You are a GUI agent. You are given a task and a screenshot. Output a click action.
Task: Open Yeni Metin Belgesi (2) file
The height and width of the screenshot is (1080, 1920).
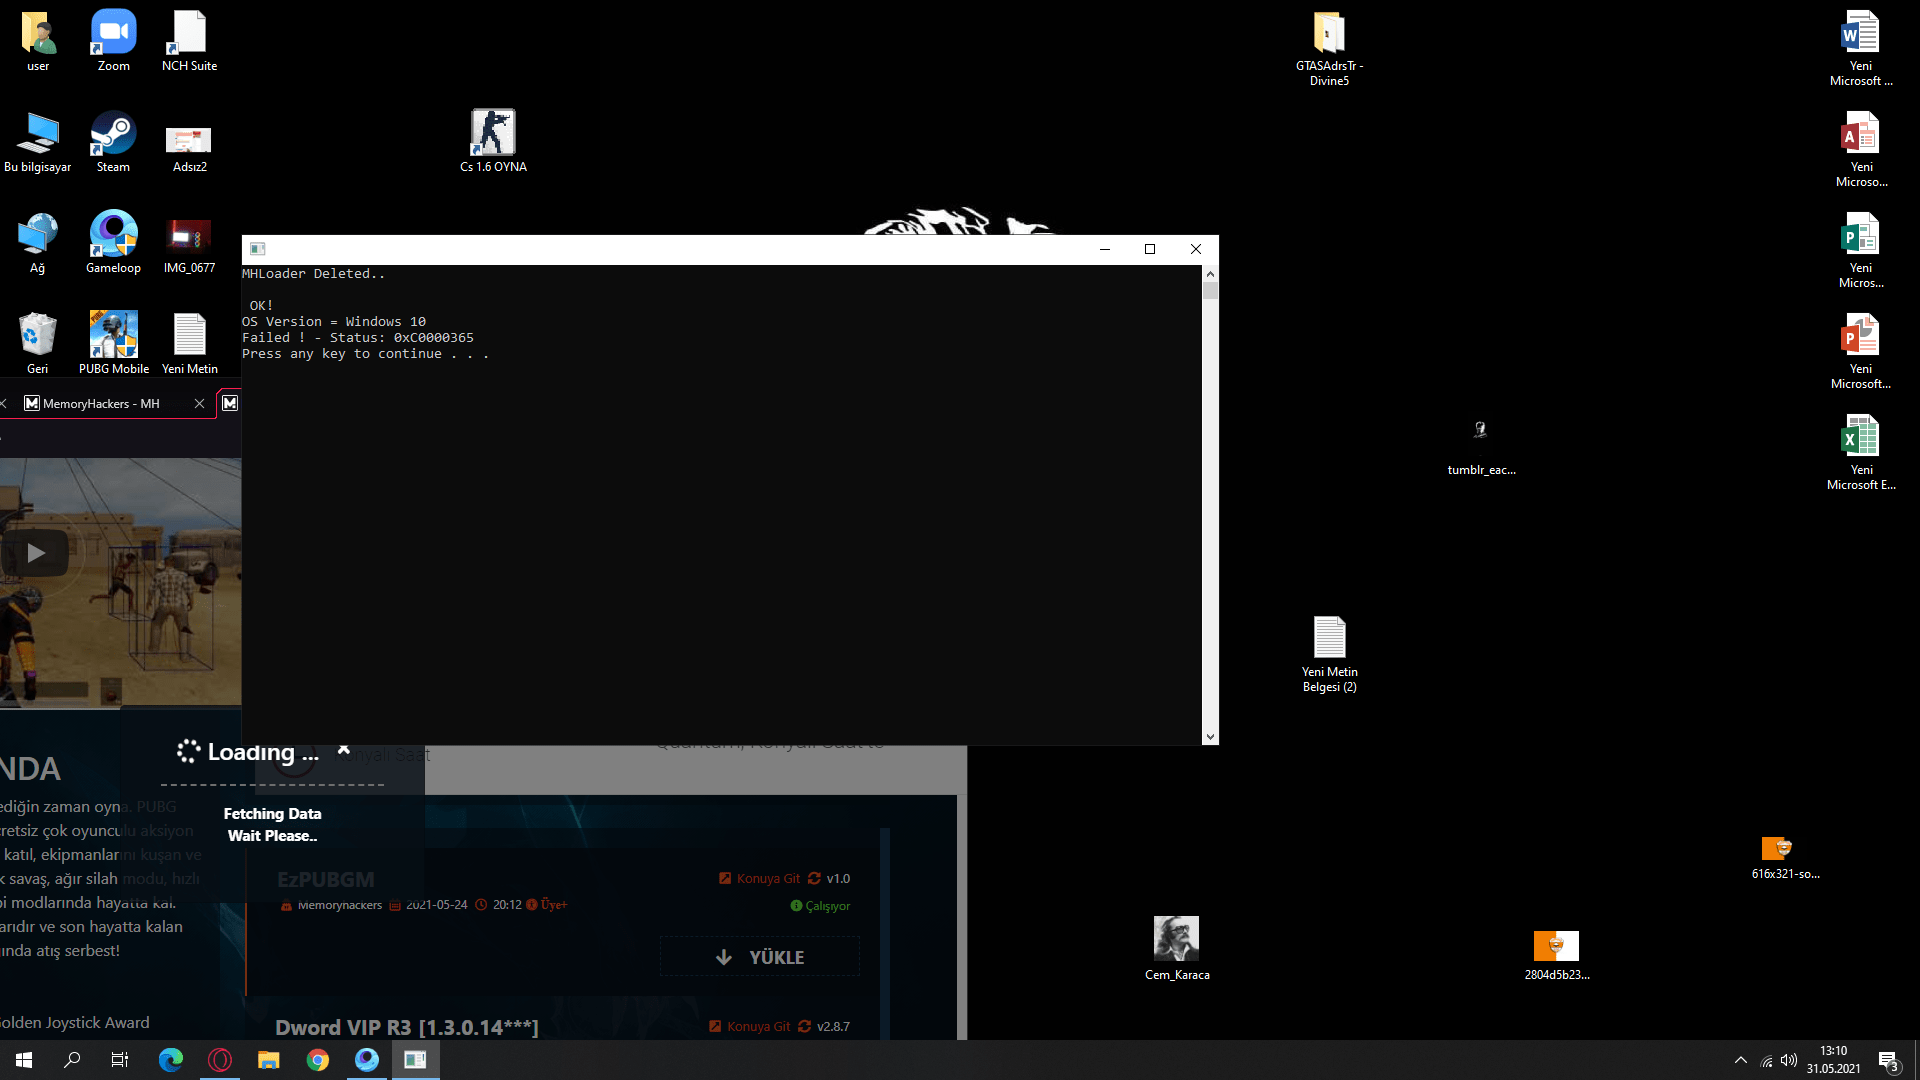click(1329, 654)
